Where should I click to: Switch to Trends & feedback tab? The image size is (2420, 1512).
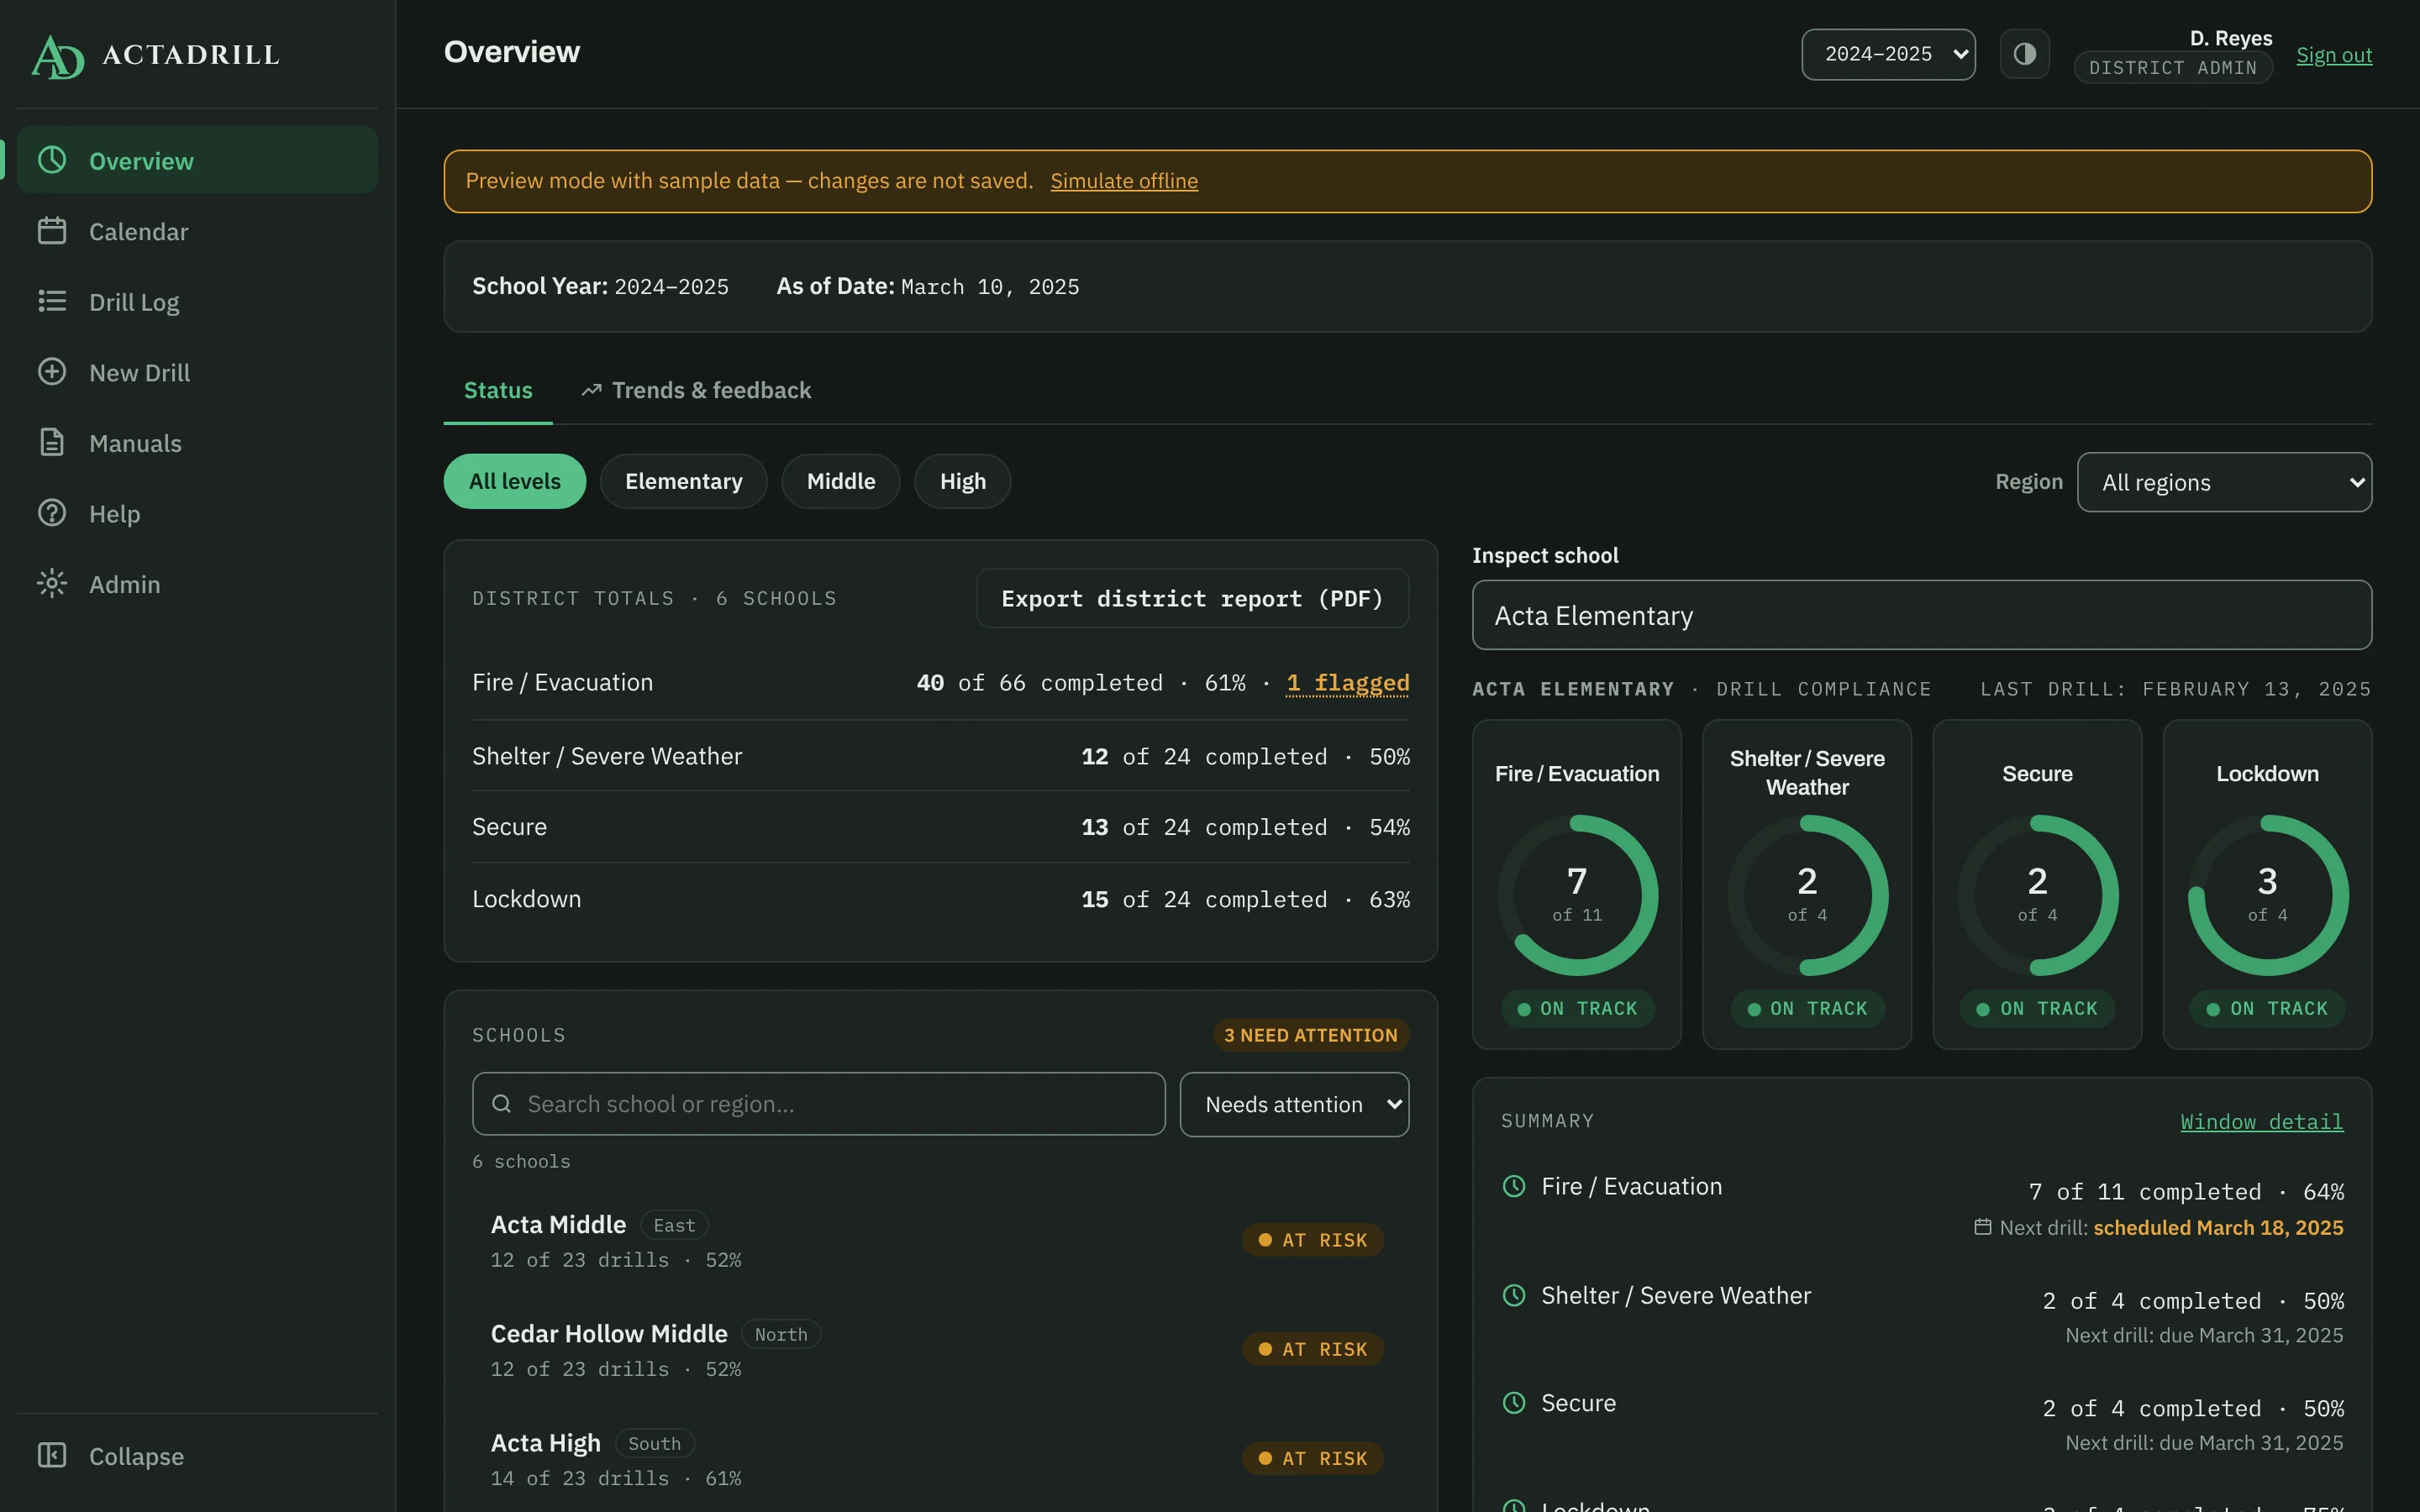696,390
